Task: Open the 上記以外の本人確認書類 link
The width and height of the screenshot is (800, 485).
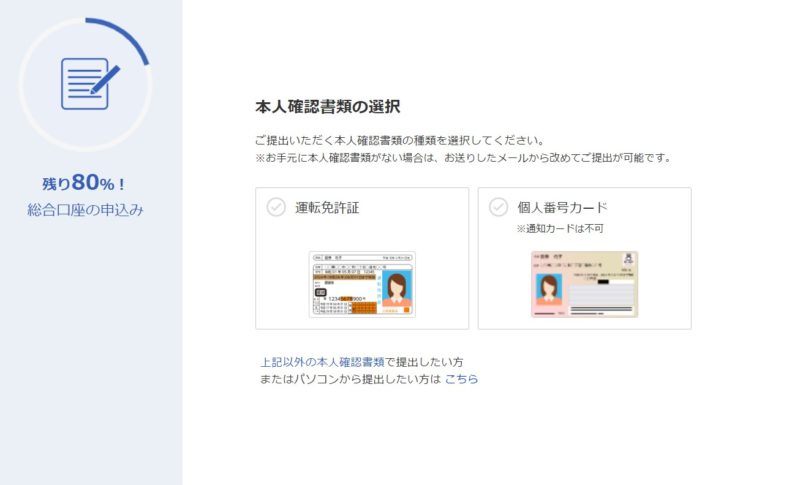Action: [322, 362]
